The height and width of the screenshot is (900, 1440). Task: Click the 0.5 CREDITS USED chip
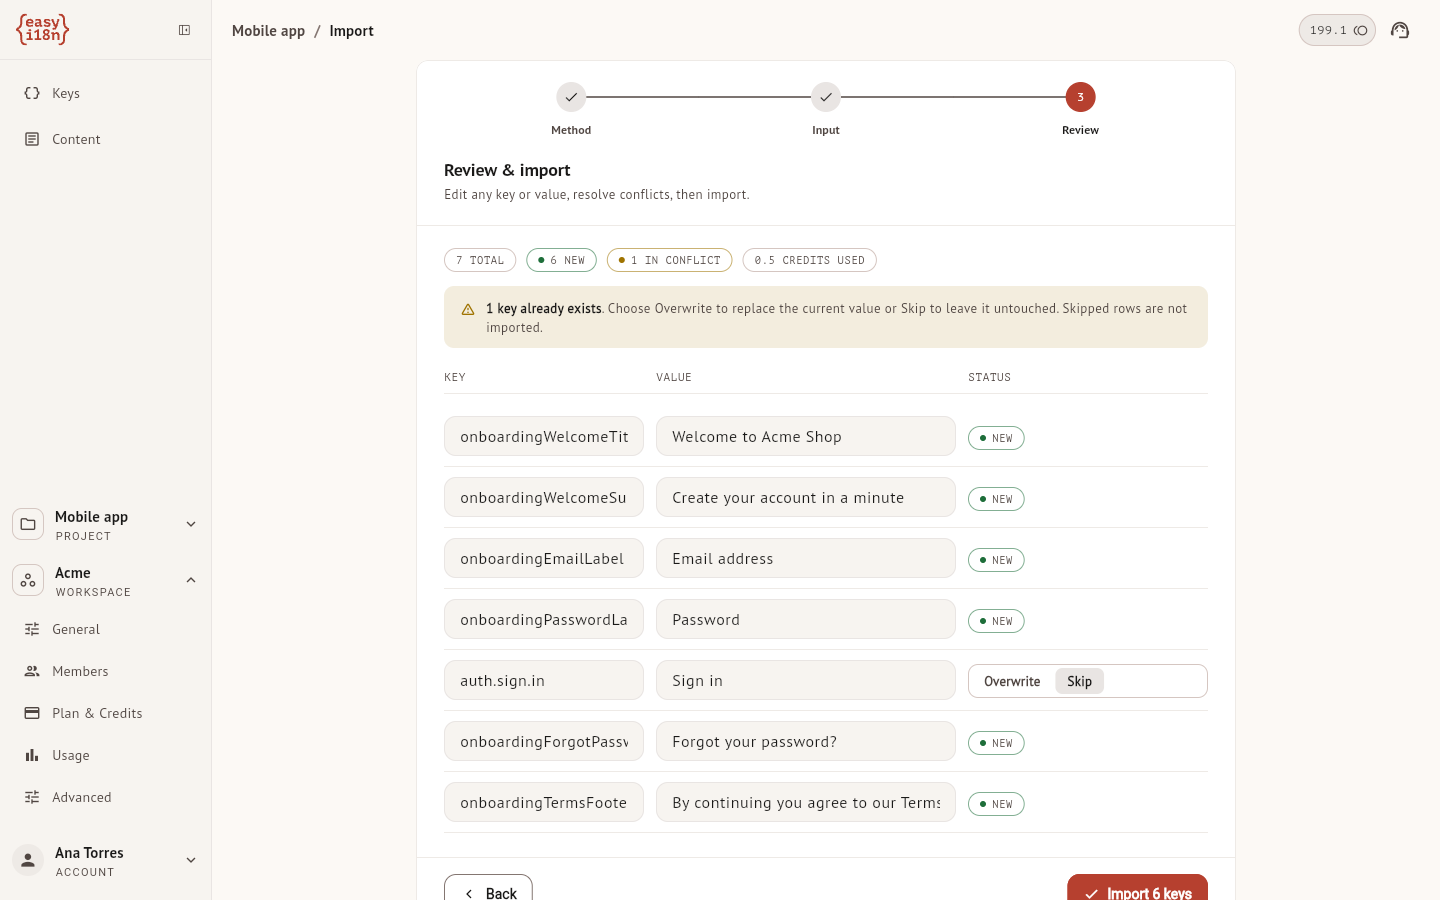[810, 260]
